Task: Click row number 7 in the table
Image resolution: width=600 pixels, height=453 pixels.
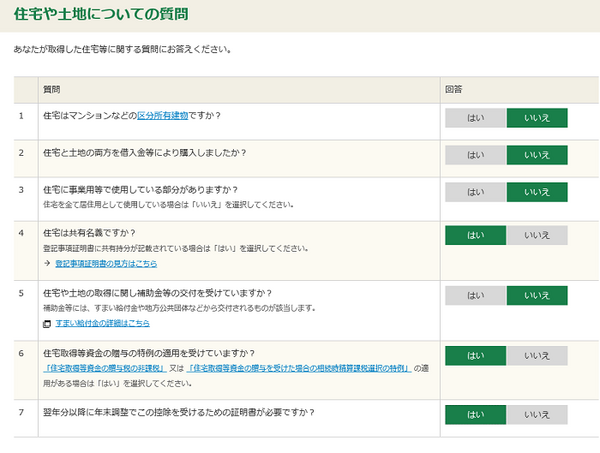Action: [x=21, y=412]
